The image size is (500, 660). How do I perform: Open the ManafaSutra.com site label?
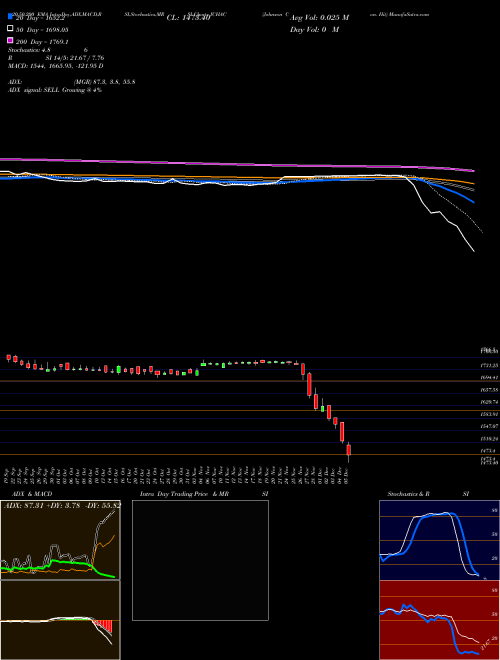click(x=409, y=14)
